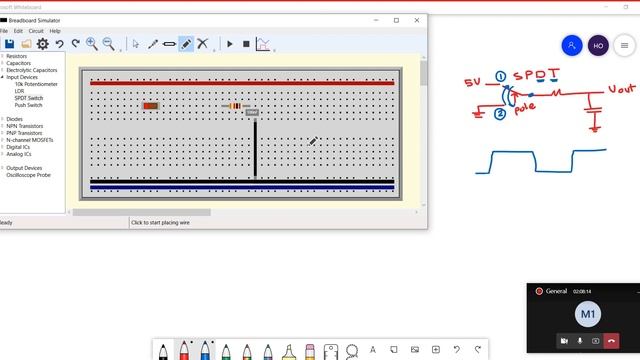The height and width of the screenshot is (360, 640).
Task: Select the probe tool
Action: [153, 44]
